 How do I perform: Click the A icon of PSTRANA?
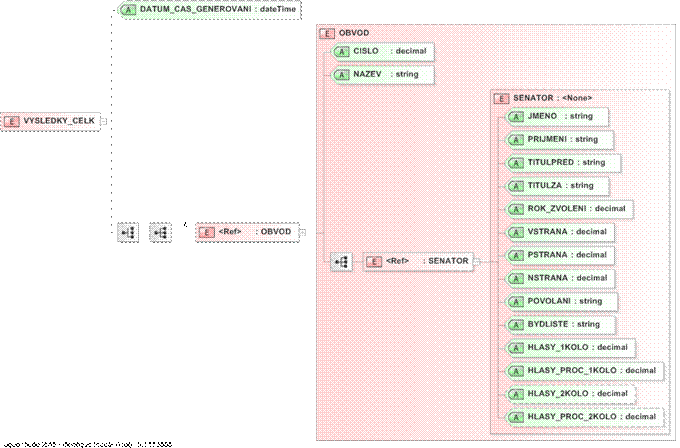point(516,255)
